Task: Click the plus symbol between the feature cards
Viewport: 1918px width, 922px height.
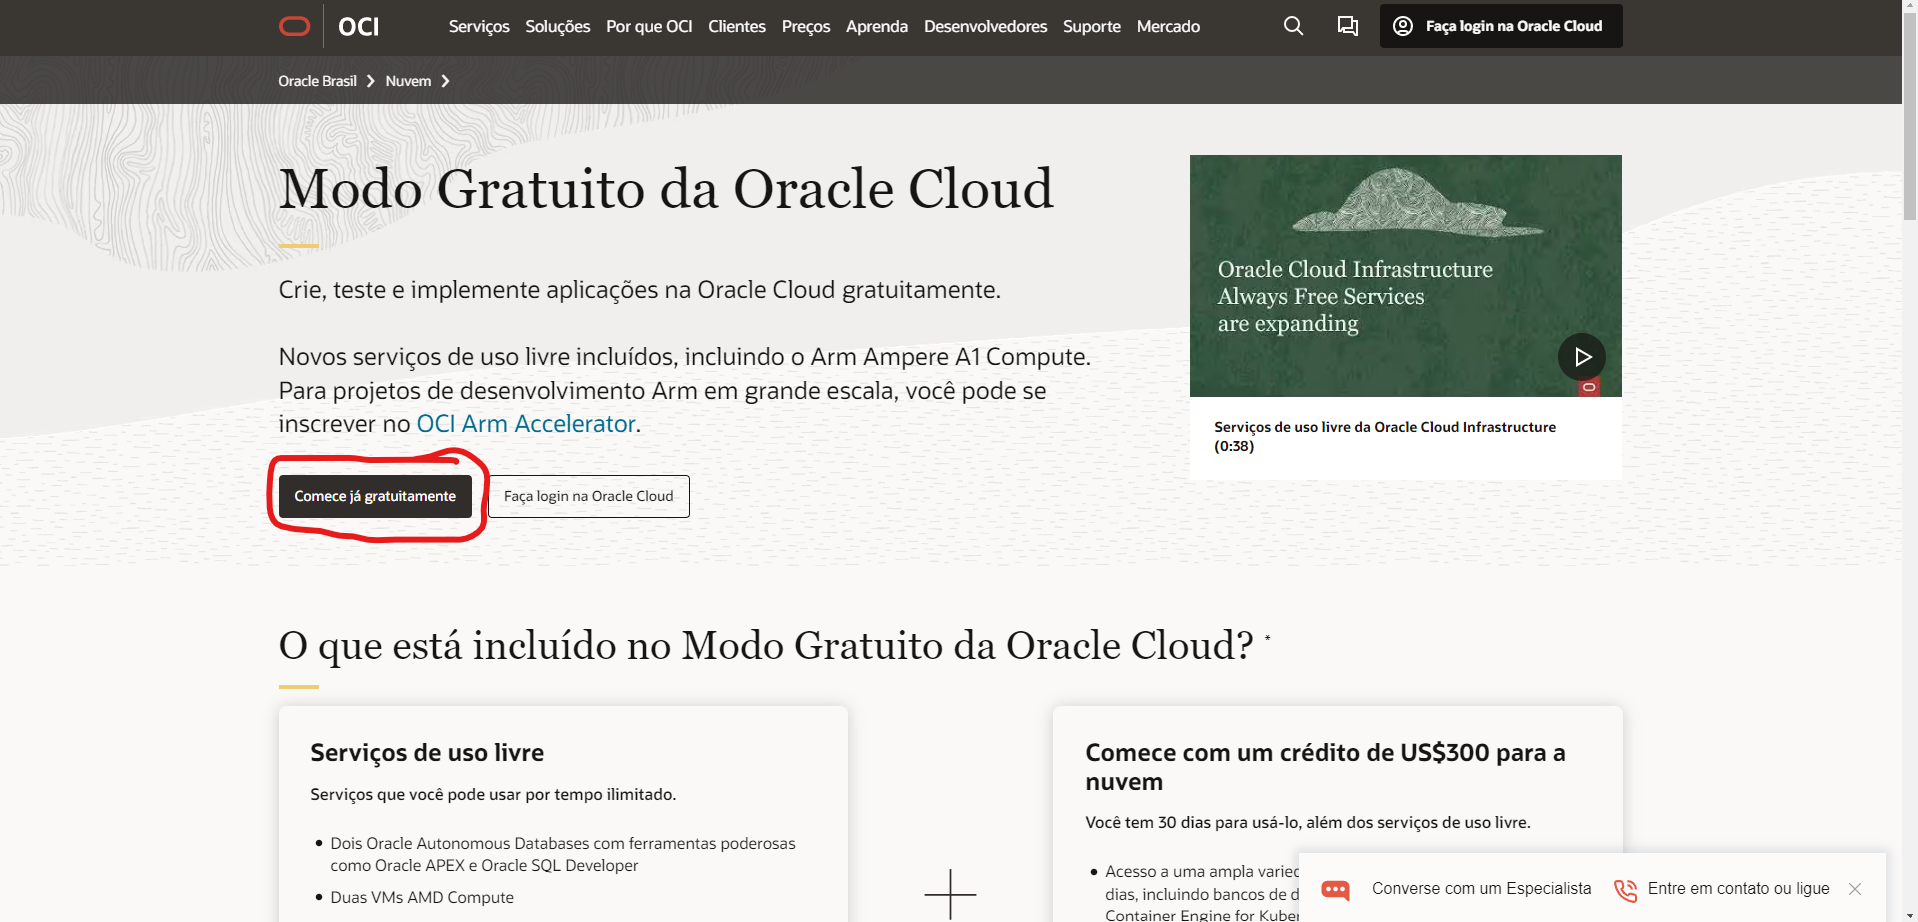Action: coord(949,893)
